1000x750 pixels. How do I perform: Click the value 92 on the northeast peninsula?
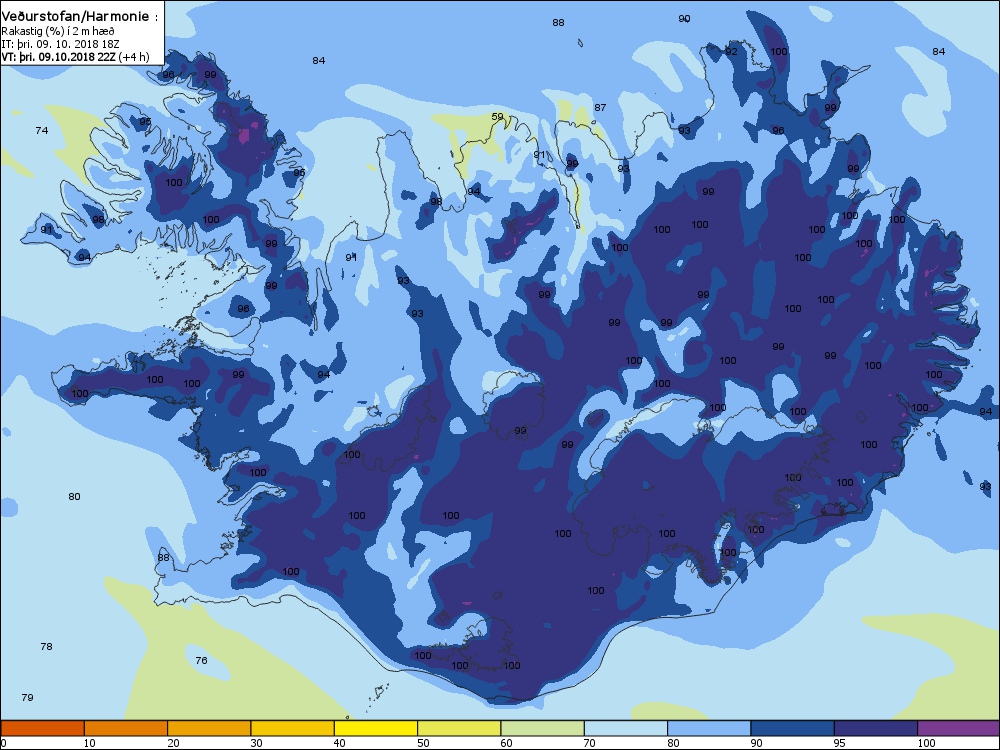pyautogui.click(x=731, y=52)
